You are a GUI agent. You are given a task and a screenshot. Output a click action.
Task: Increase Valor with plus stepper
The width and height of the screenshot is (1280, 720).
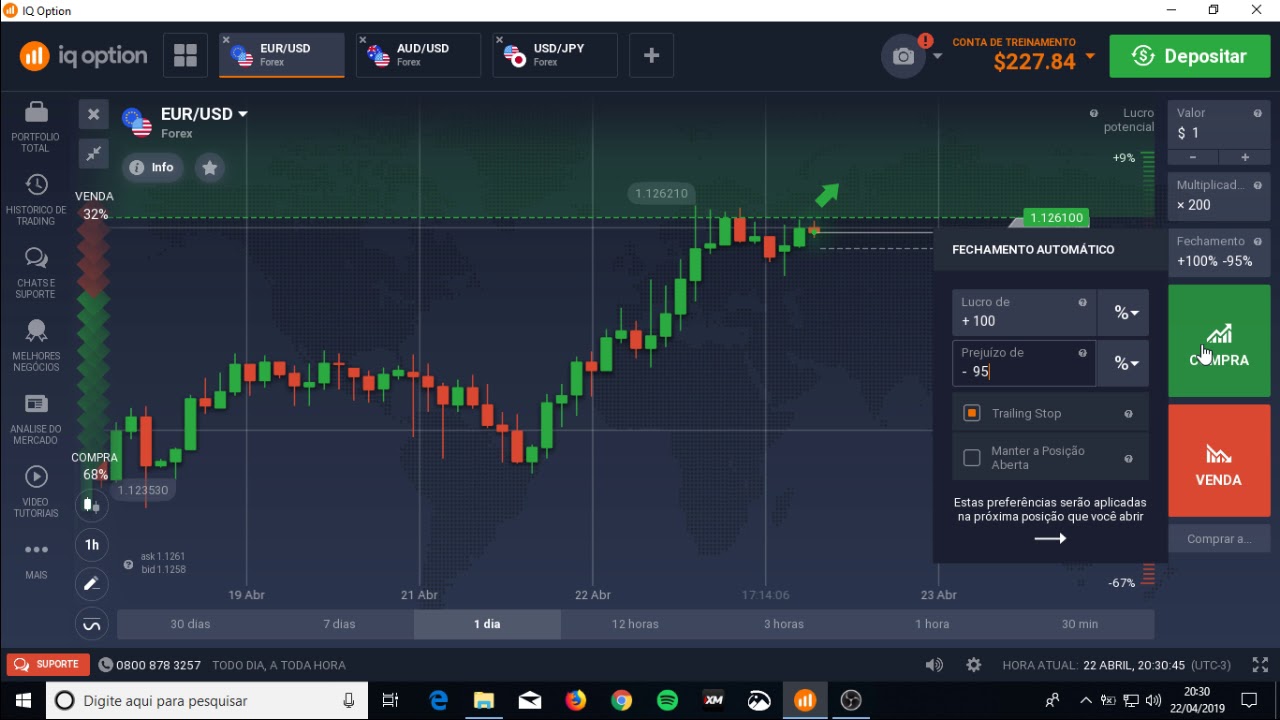click(1245, 157)
